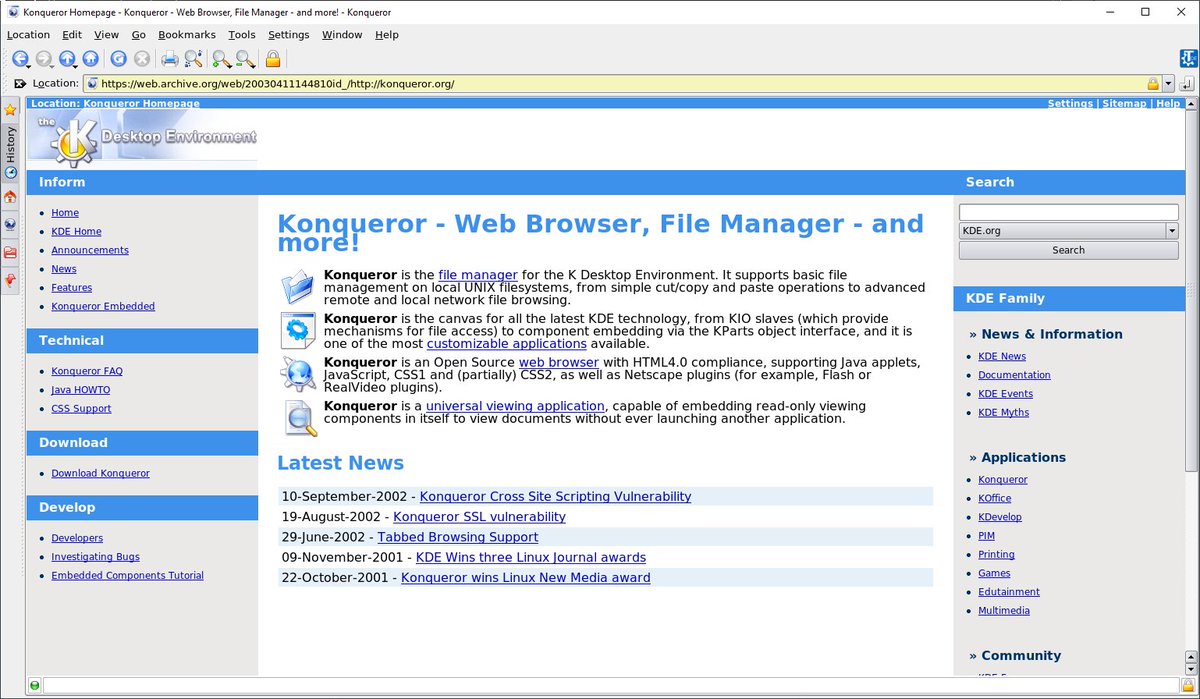Decrease font size with zoom-out magnifier
1200x699 pixels.
pyautogui.click(x=245, y=59)
